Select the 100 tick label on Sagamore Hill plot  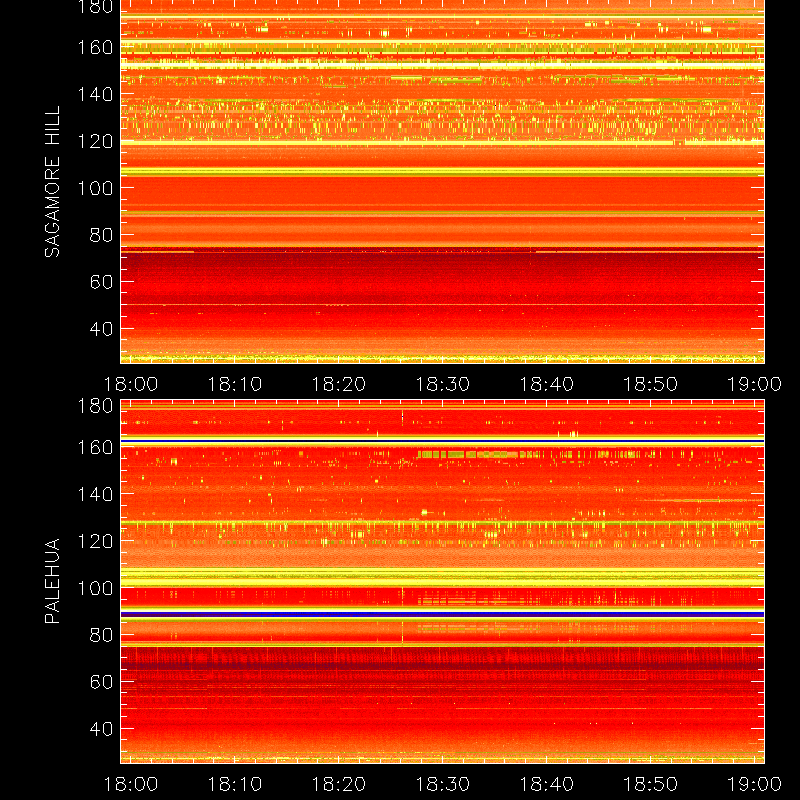coord(95,188)
